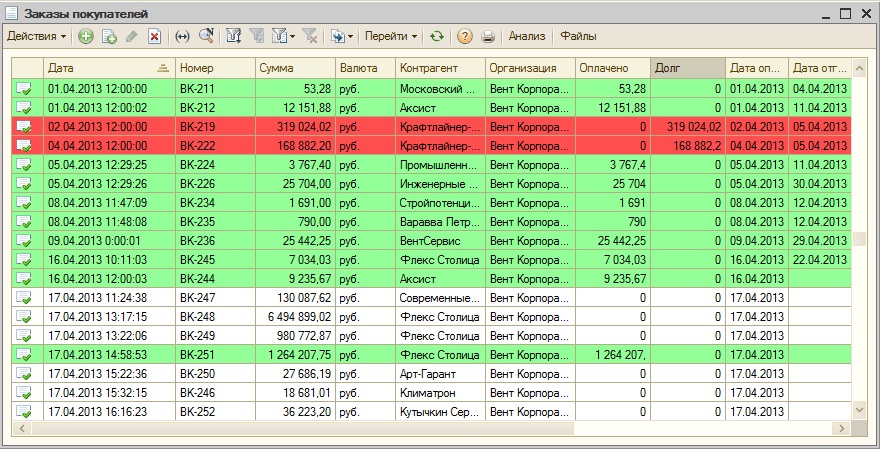This screenshot has height=449, width=880.
Task: Click the green Refresh list icon
Action: 437,37
